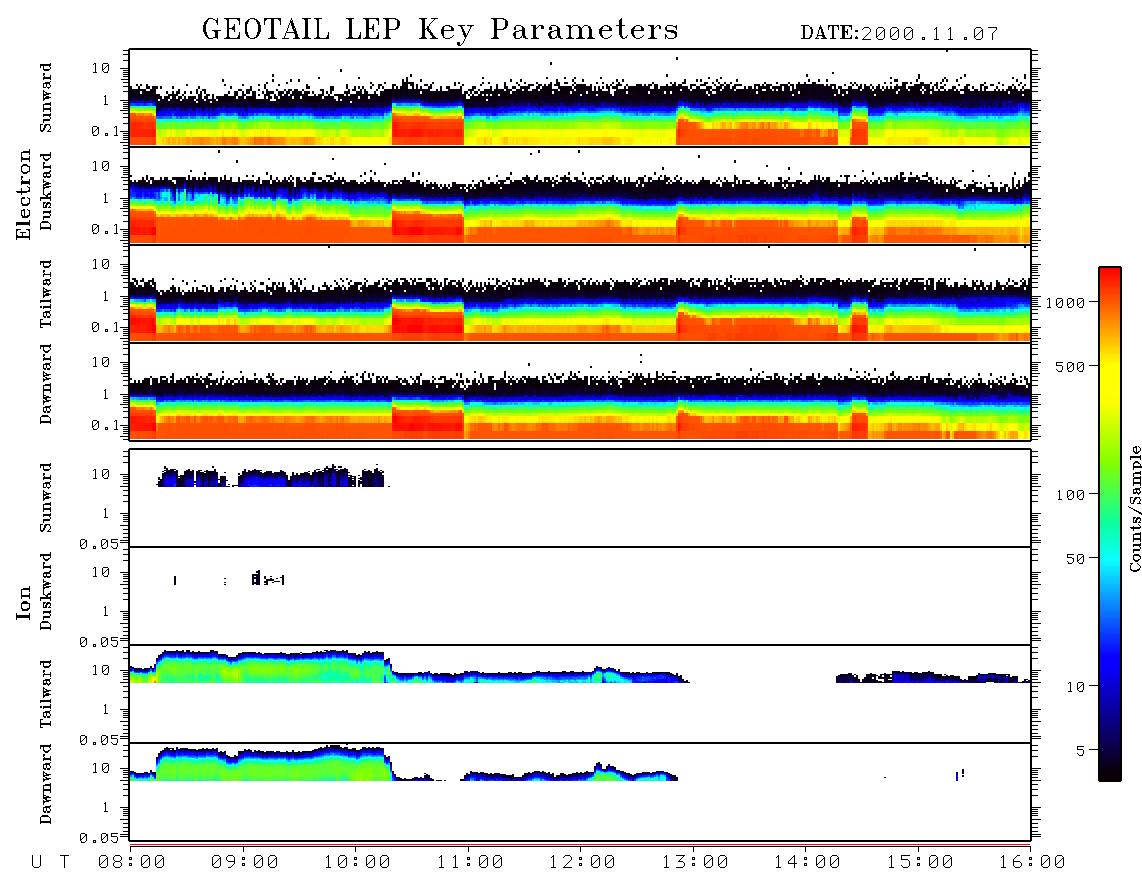This screenshot has height=880, width=1142.
Task: Select the Electron 'Duskward' axis label
Action: tap(46, 192)
